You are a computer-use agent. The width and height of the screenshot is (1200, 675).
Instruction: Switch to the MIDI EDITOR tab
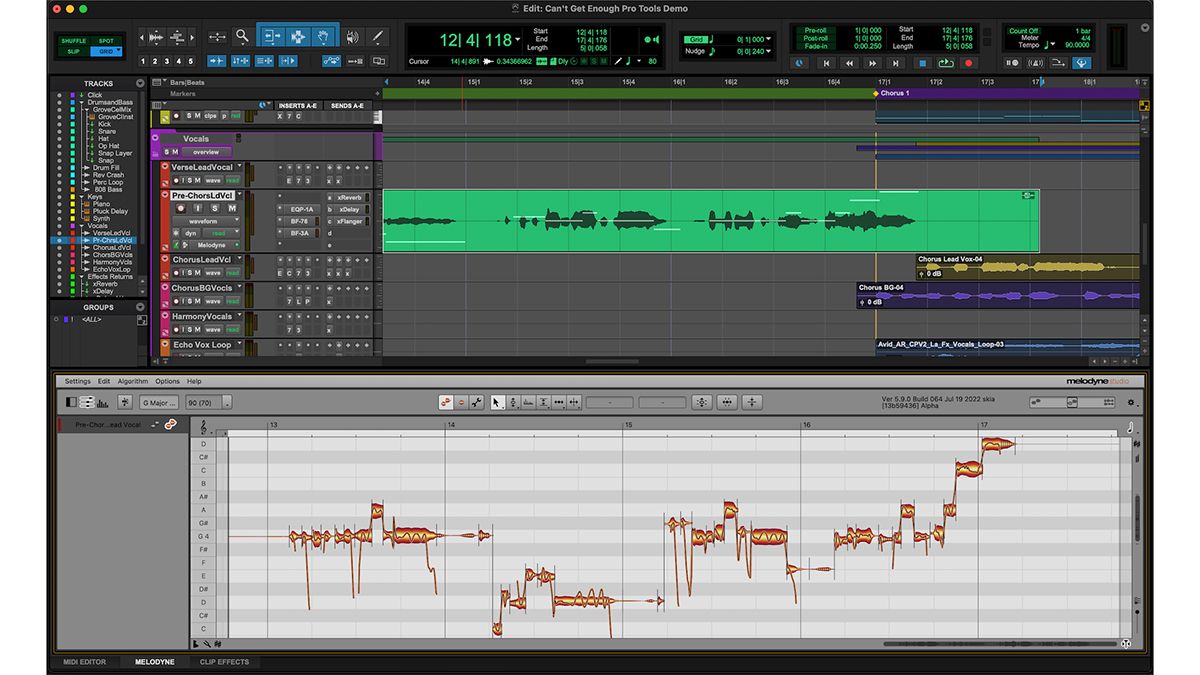coord(85,661)
